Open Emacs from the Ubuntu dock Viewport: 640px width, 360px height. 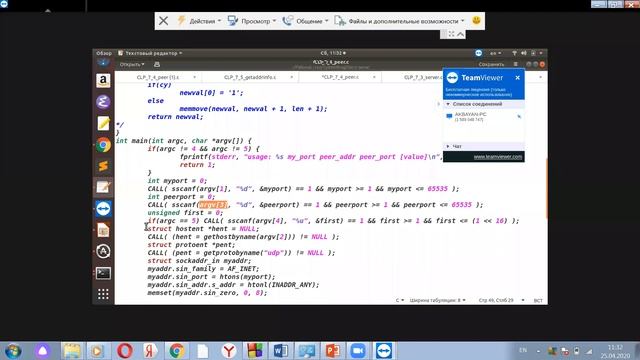click(x=103, y=102)
